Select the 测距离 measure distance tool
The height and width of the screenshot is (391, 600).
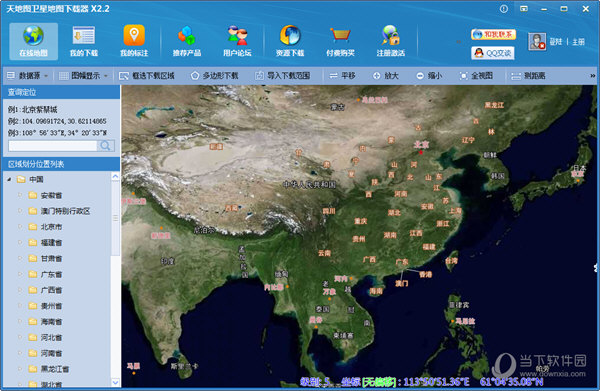click(528, 76)
